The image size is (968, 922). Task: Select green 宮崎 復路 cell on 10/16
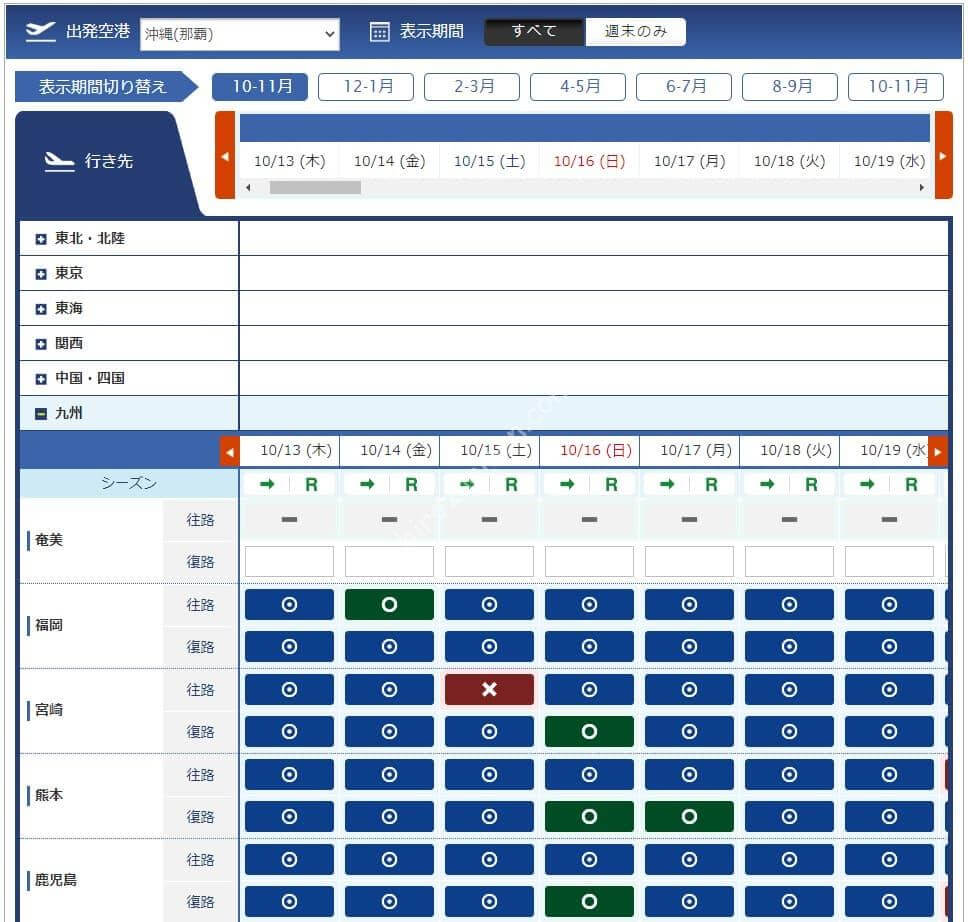pyautogui.click(x=590, y=732)
